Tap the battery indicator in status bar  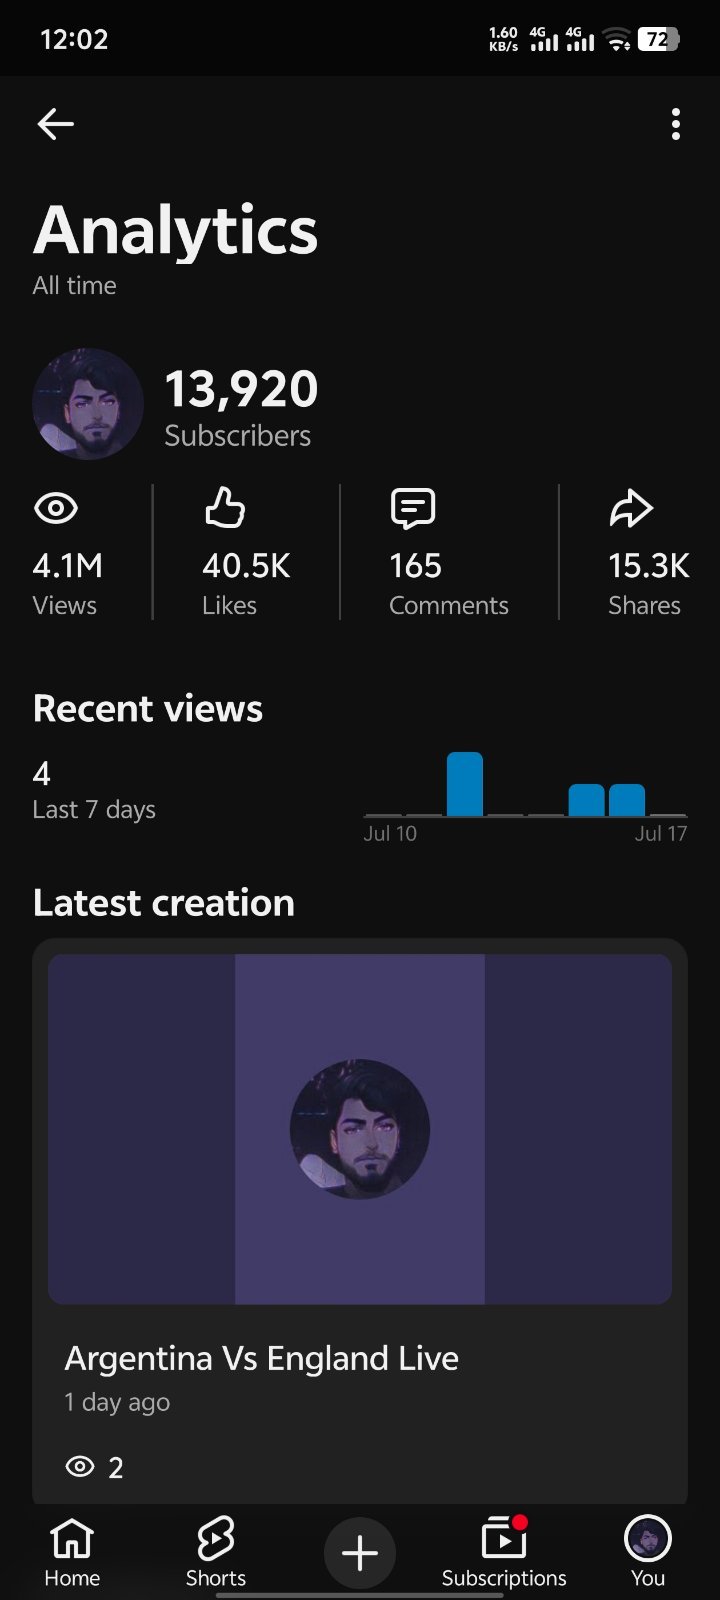coord(658,39)
